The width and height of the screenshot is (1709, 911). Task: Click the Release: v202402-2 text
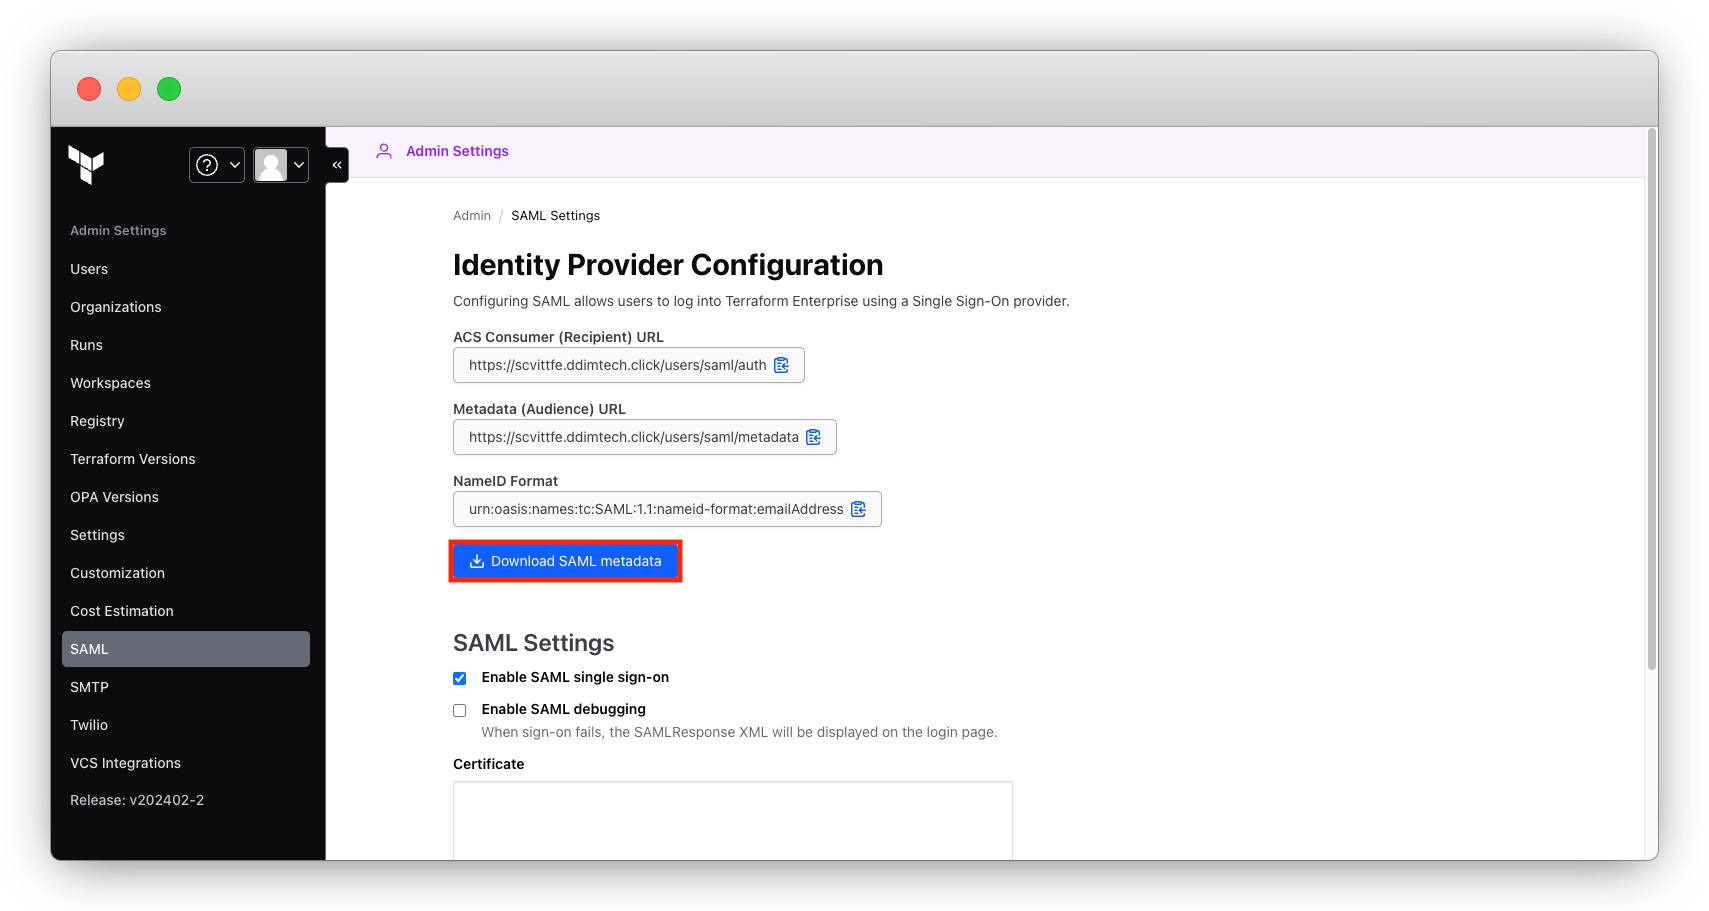[x=137, y=800]
